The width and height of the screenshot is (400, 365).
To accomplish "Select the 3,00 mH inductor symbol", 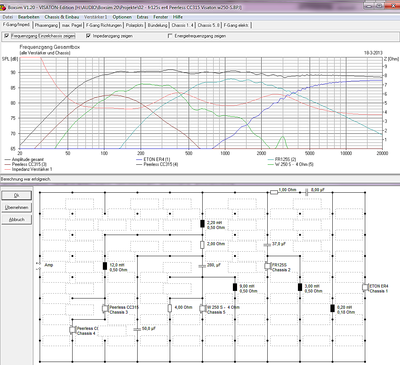I will tap(300, 287).
